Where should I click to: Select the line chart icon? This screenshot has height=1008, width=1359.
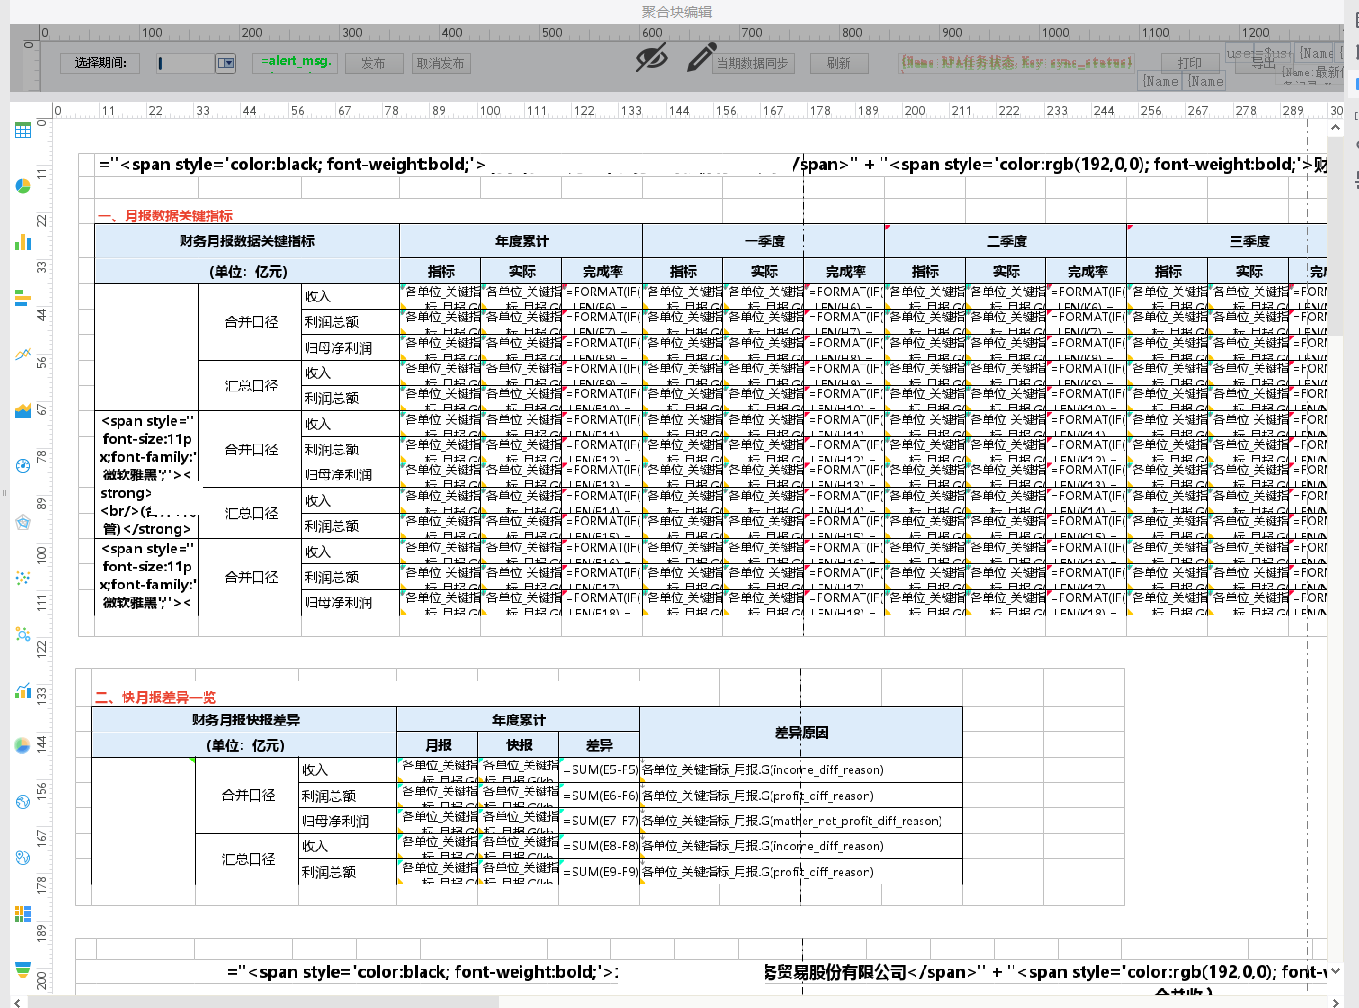pos(23,354)
